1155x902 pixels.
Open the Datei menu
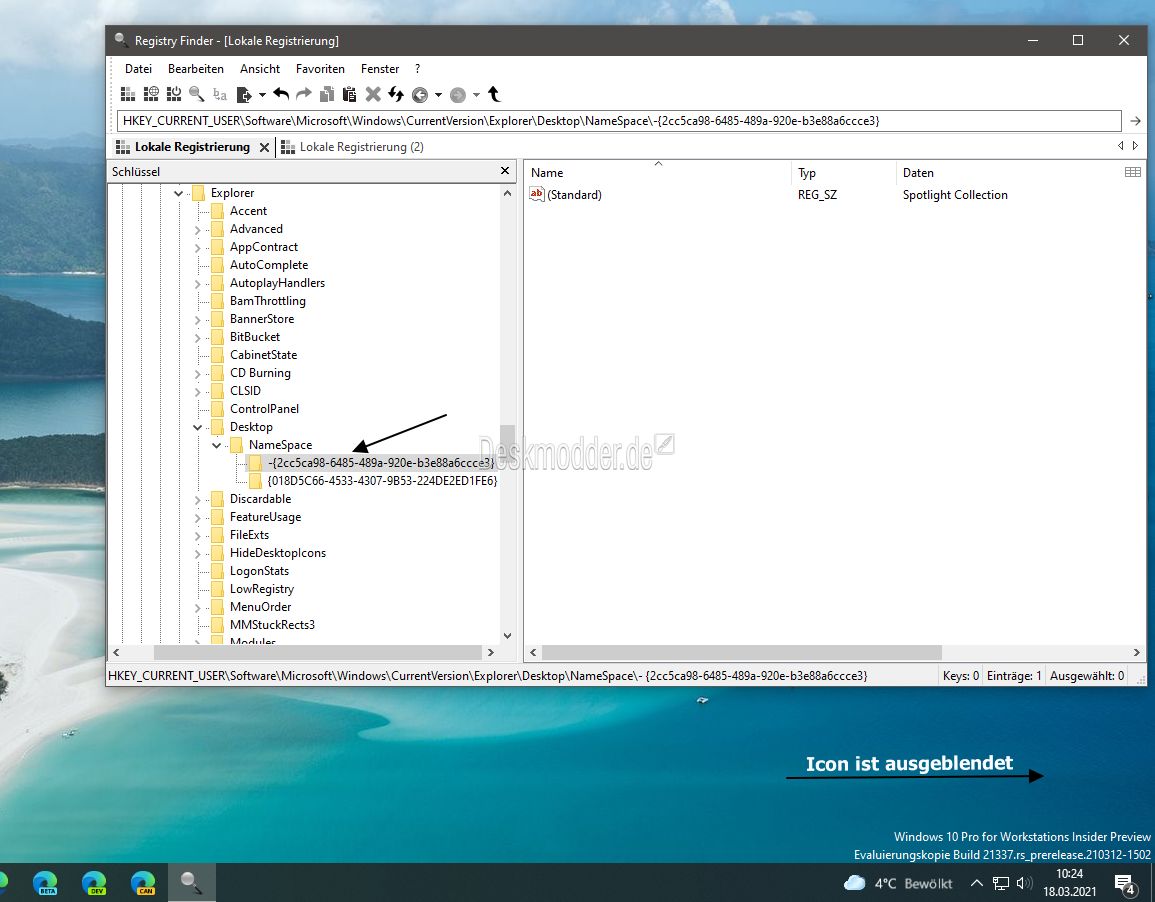point(138,68)
